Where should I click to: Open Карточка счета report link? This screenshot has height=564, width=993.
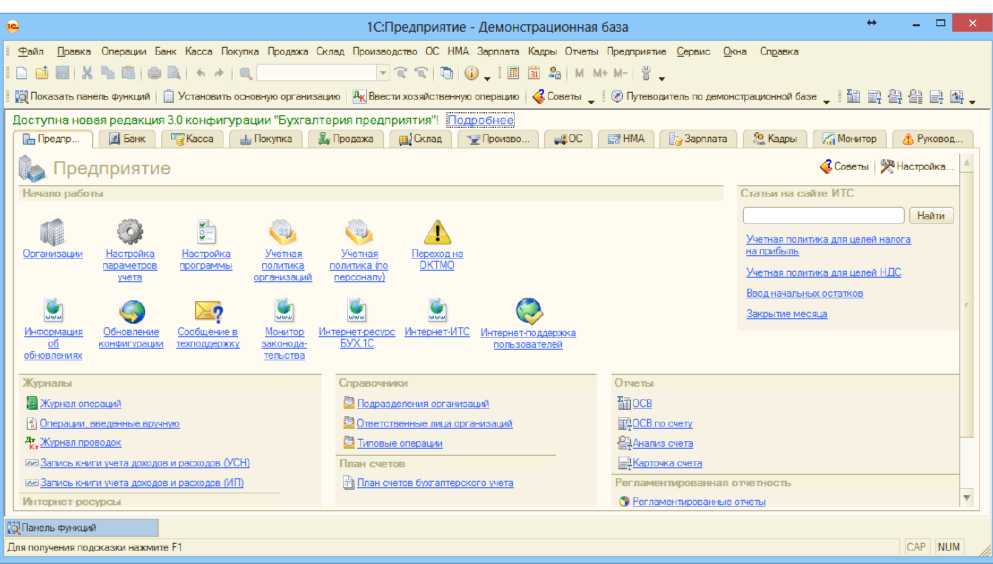[x=667, y=463]
